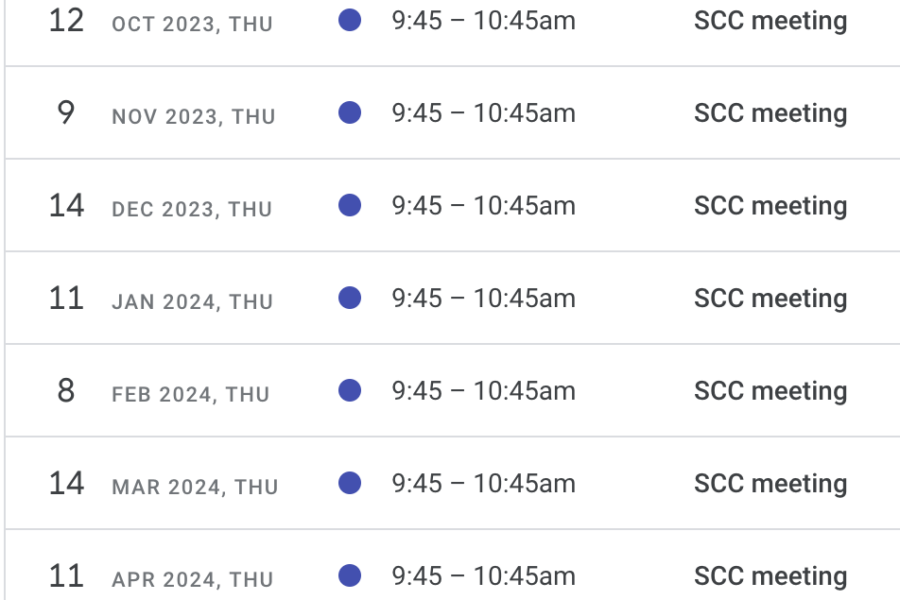Open the SCC meeting on 11 Apr 2024
The image size is (900, 600).
click(770, 576)
